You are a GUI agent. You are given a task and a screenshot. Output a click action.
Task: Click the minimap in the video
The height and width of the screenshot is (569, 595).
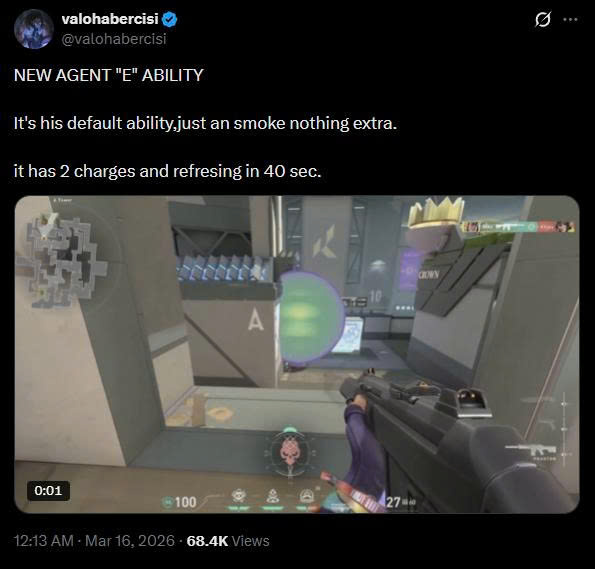[x=62, y=262]
